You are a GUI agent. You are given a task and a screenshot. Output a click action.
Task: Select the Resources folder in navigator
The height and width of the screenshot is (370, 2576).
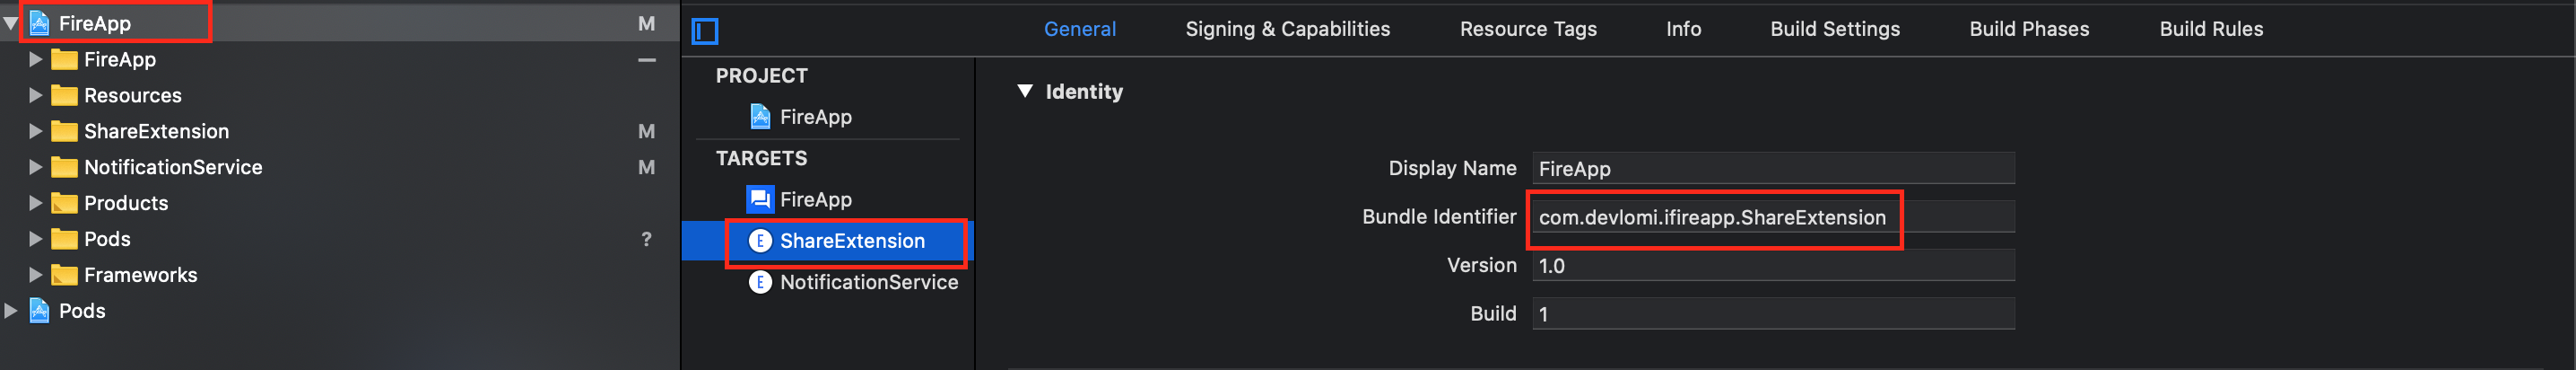pyautogui.click(x=132, y=95)
